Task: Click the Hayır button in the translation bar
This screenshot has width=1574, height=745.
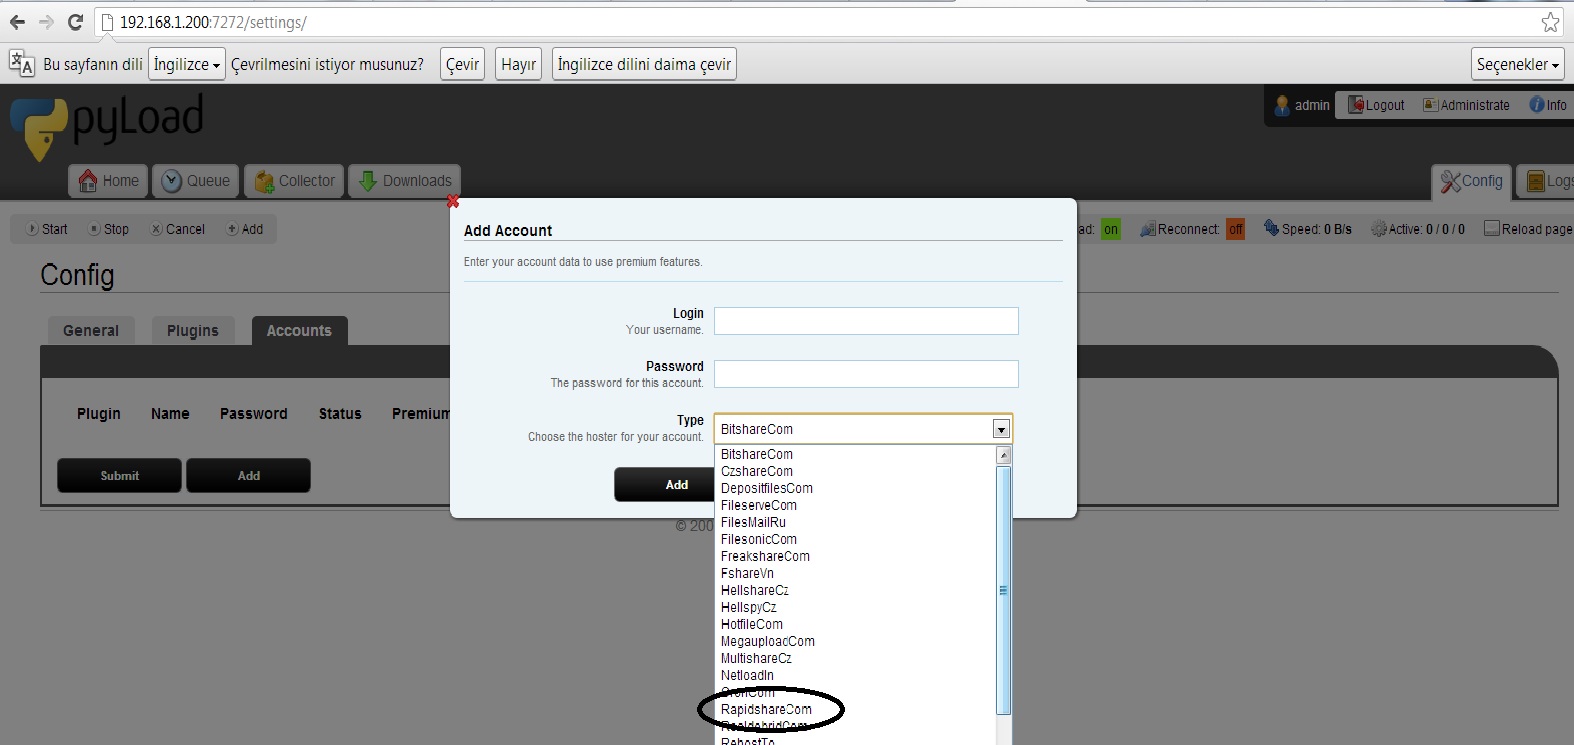Action: point(518,64)
